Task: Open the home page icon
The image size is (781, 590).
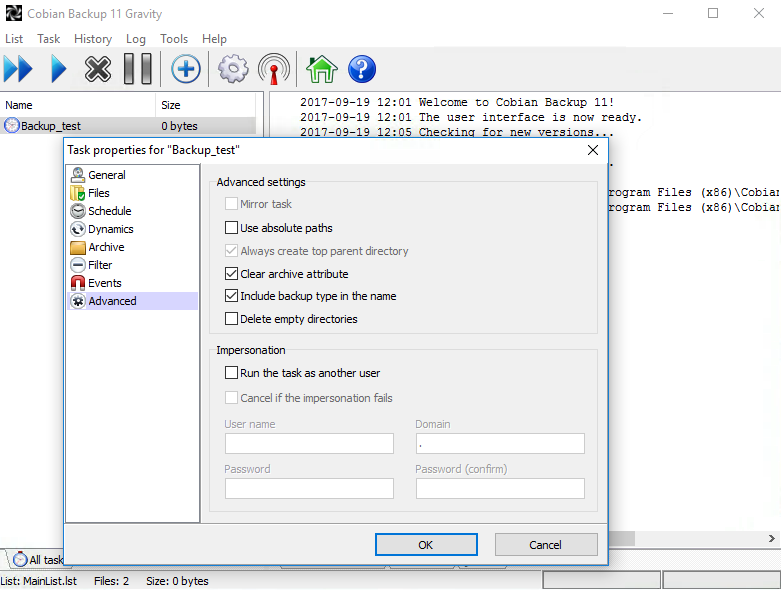Action: click(x=321, y=69)
